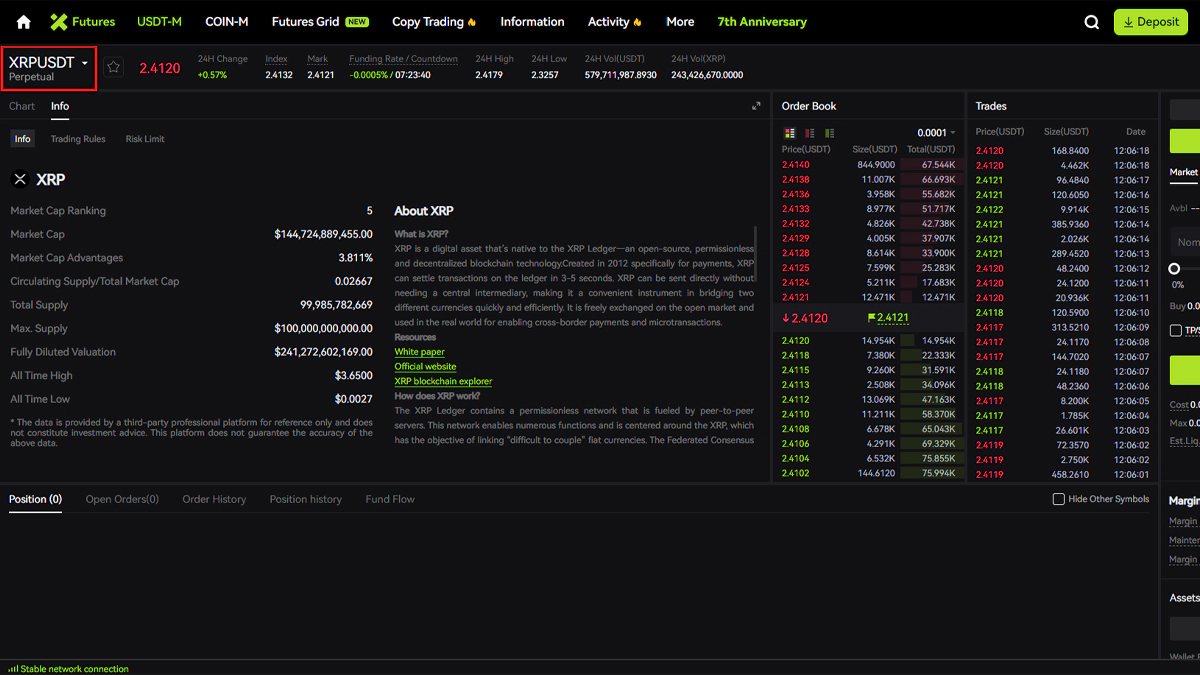This screenshot has width=1200, height=675.
Task: Click the green flag mark price icon
Action: [x=871, y=318]
